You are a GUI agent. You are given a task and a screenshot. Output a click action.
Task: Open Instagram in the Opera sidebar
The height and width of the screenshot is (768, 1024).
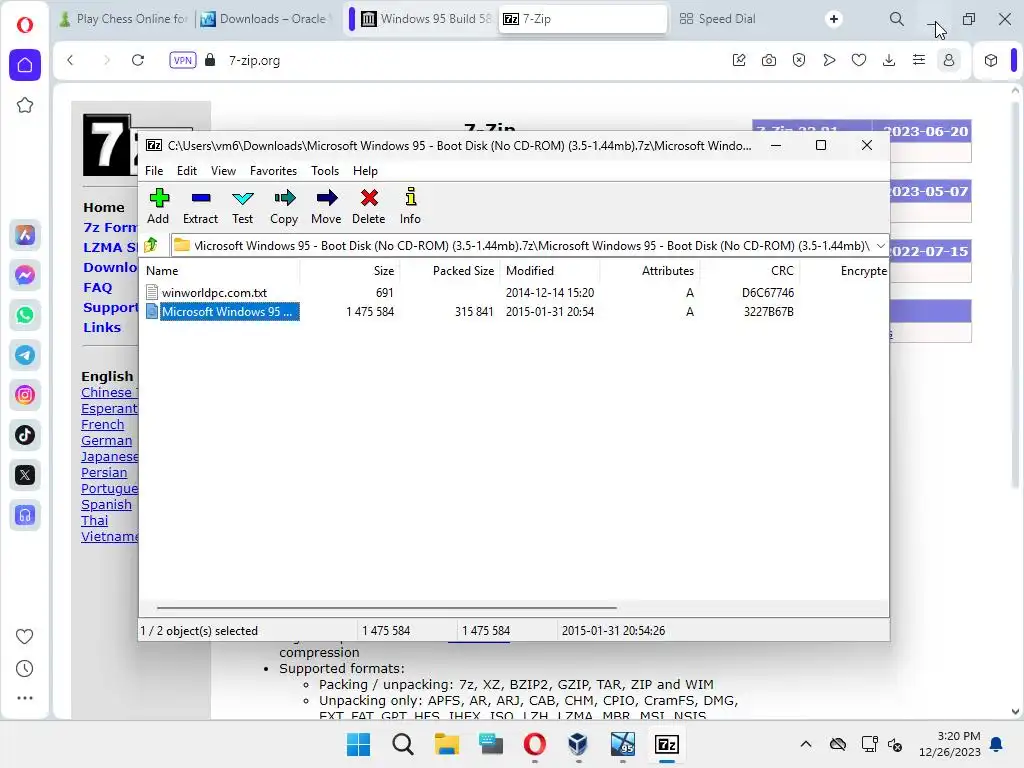point(25,395)
